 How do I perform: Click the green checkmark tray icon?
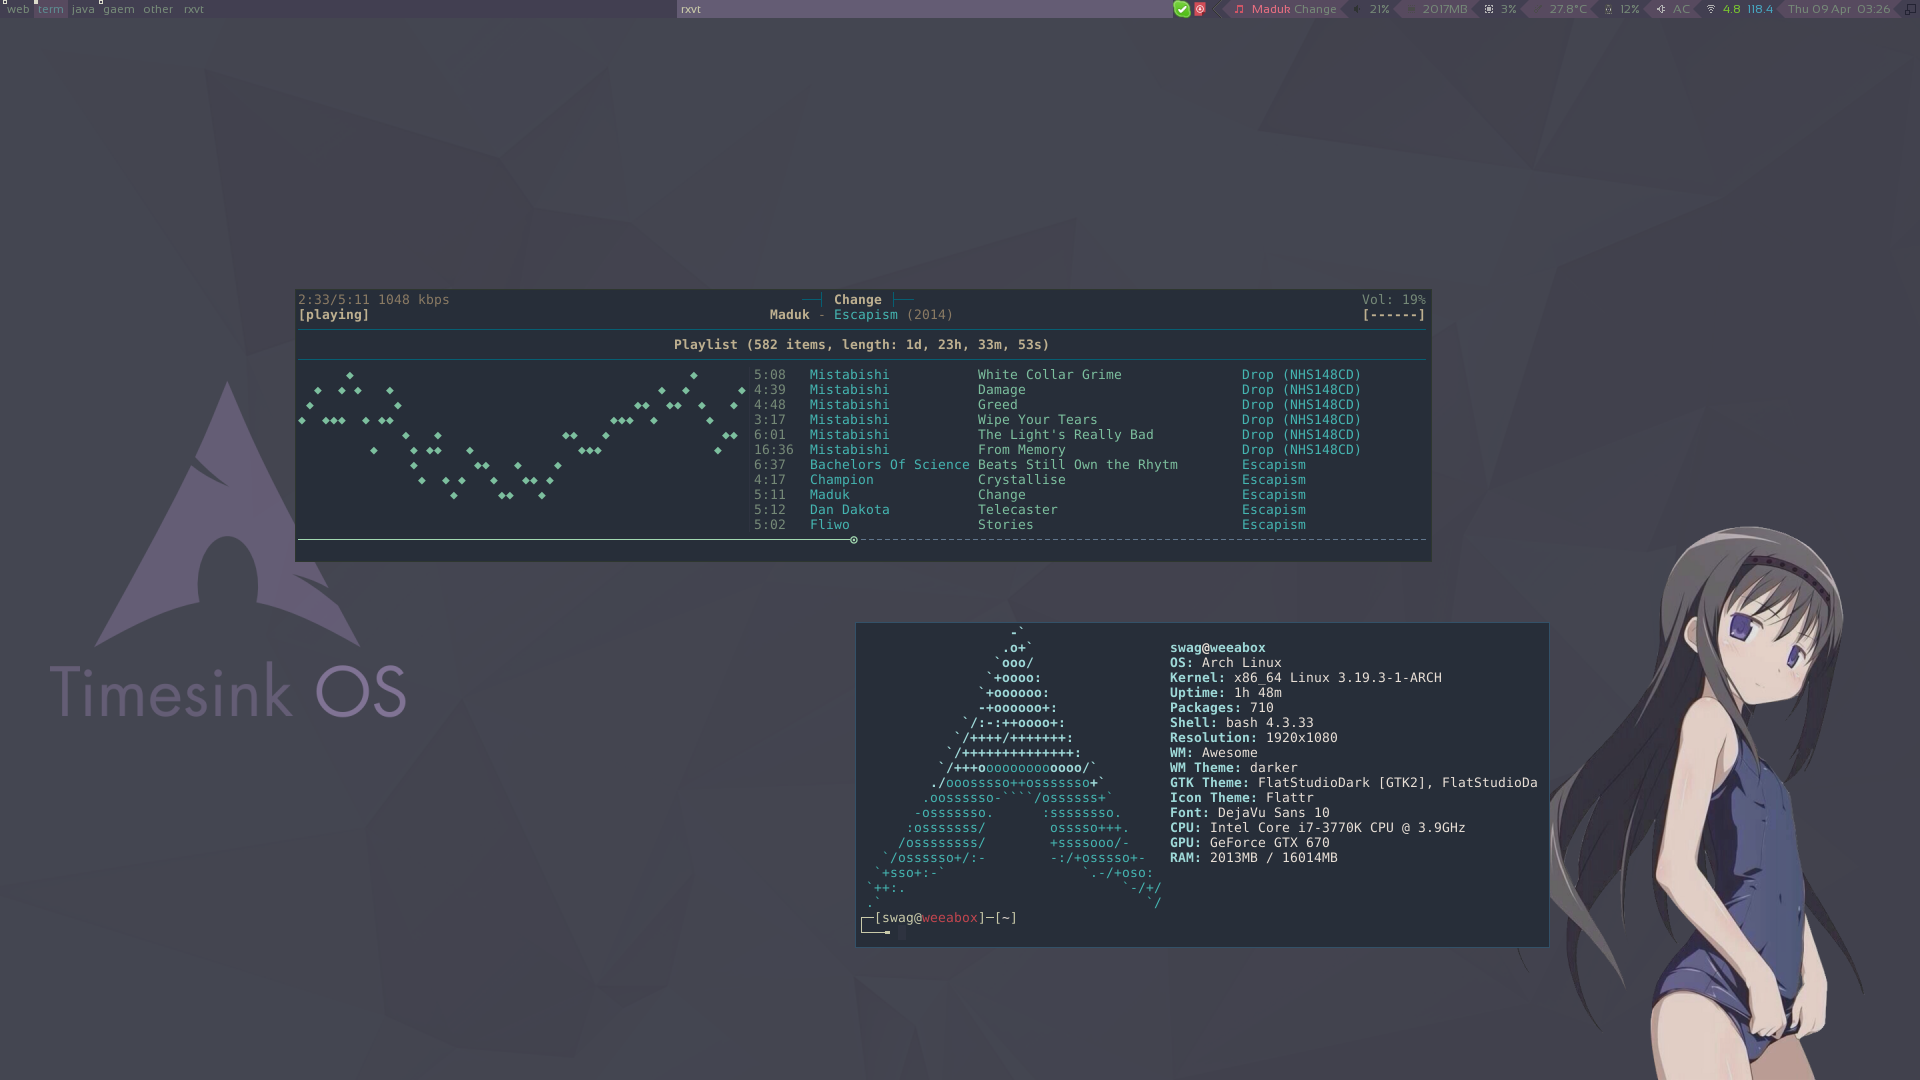click(1182, 9)
